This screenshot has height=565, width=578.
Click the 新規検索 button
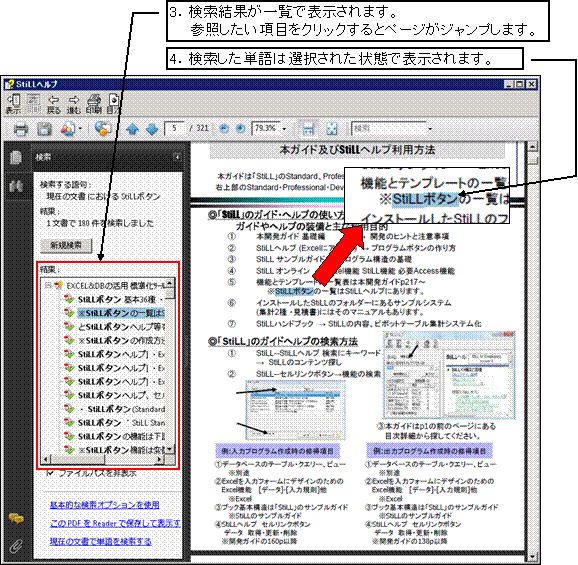tap(66, 245)
